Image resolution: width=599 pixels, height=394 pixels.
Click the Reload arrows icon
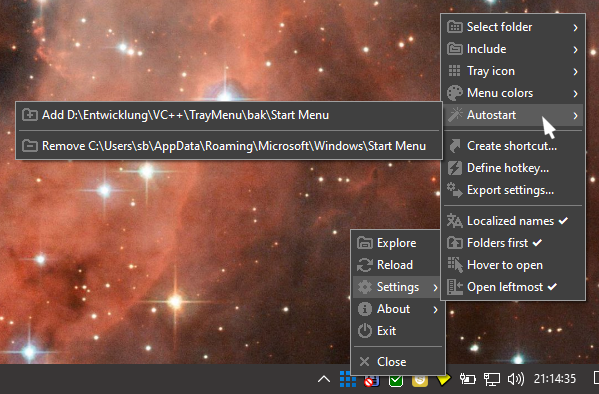(364, 264)
